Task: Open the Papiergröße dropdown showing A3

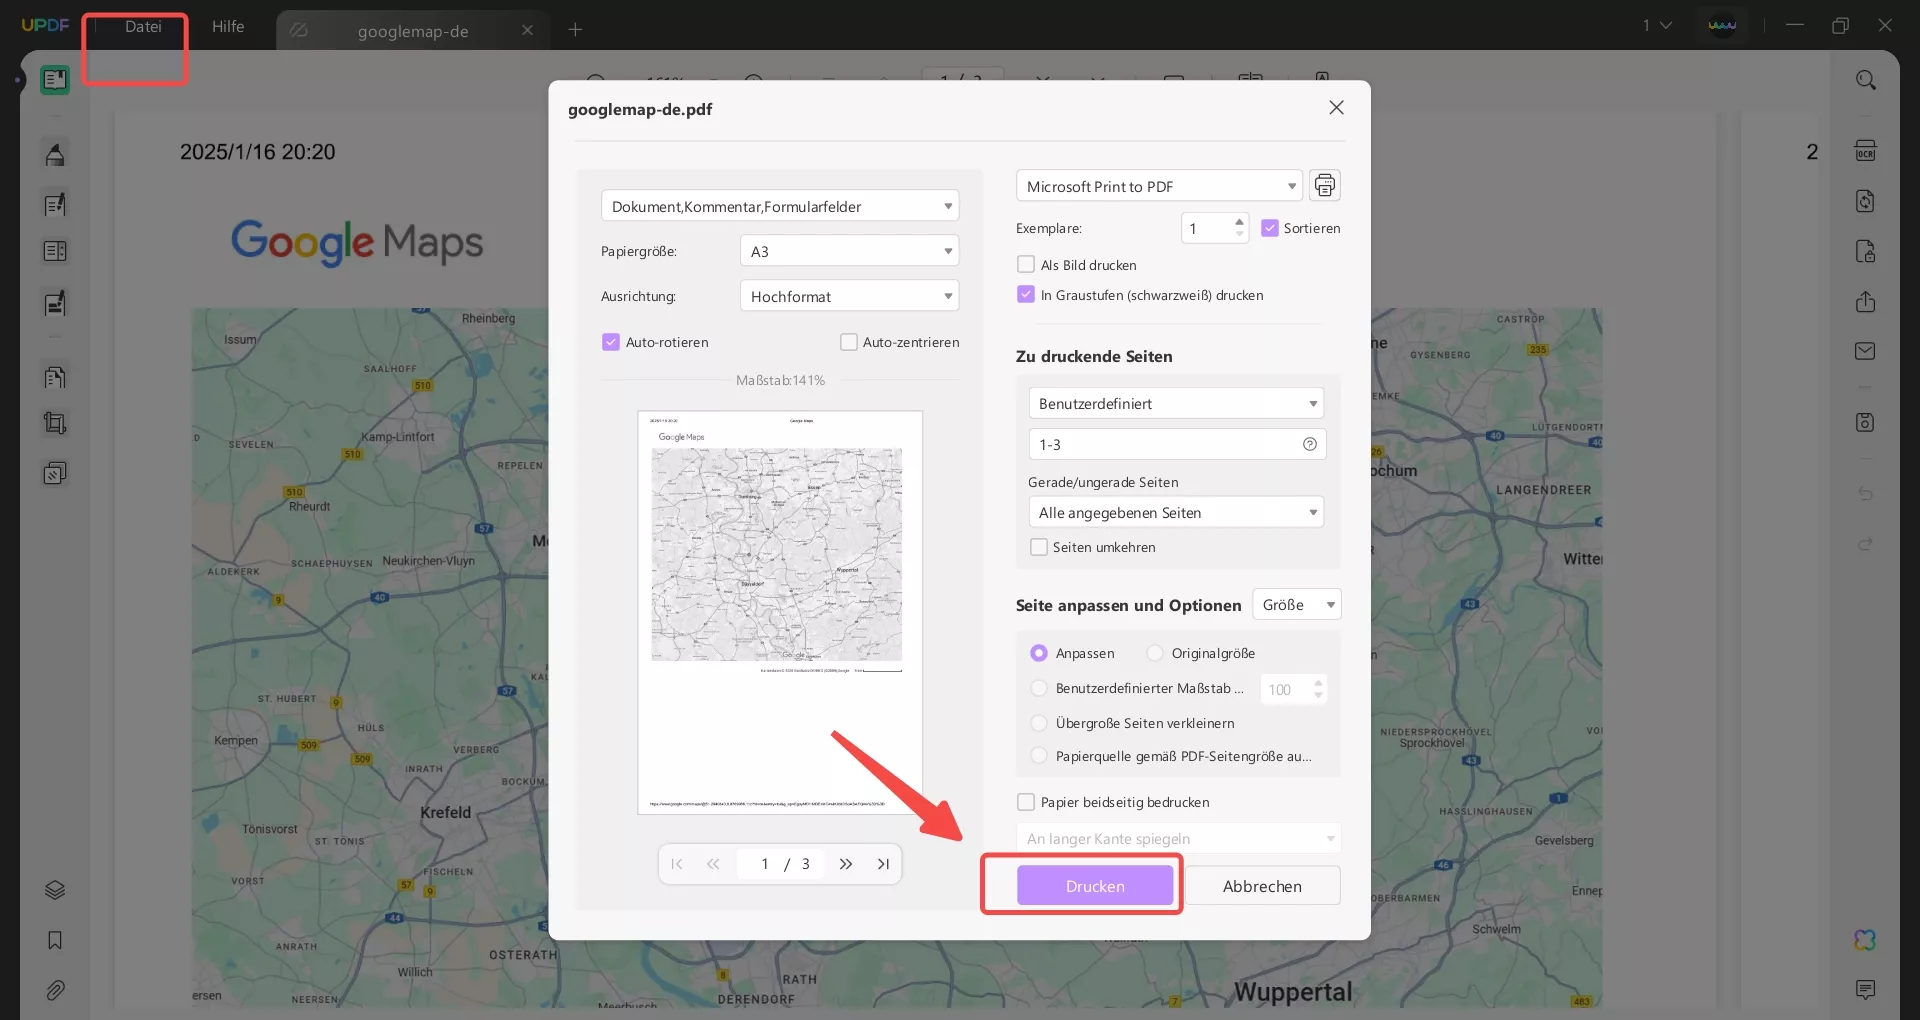Action: pos(848,250)
